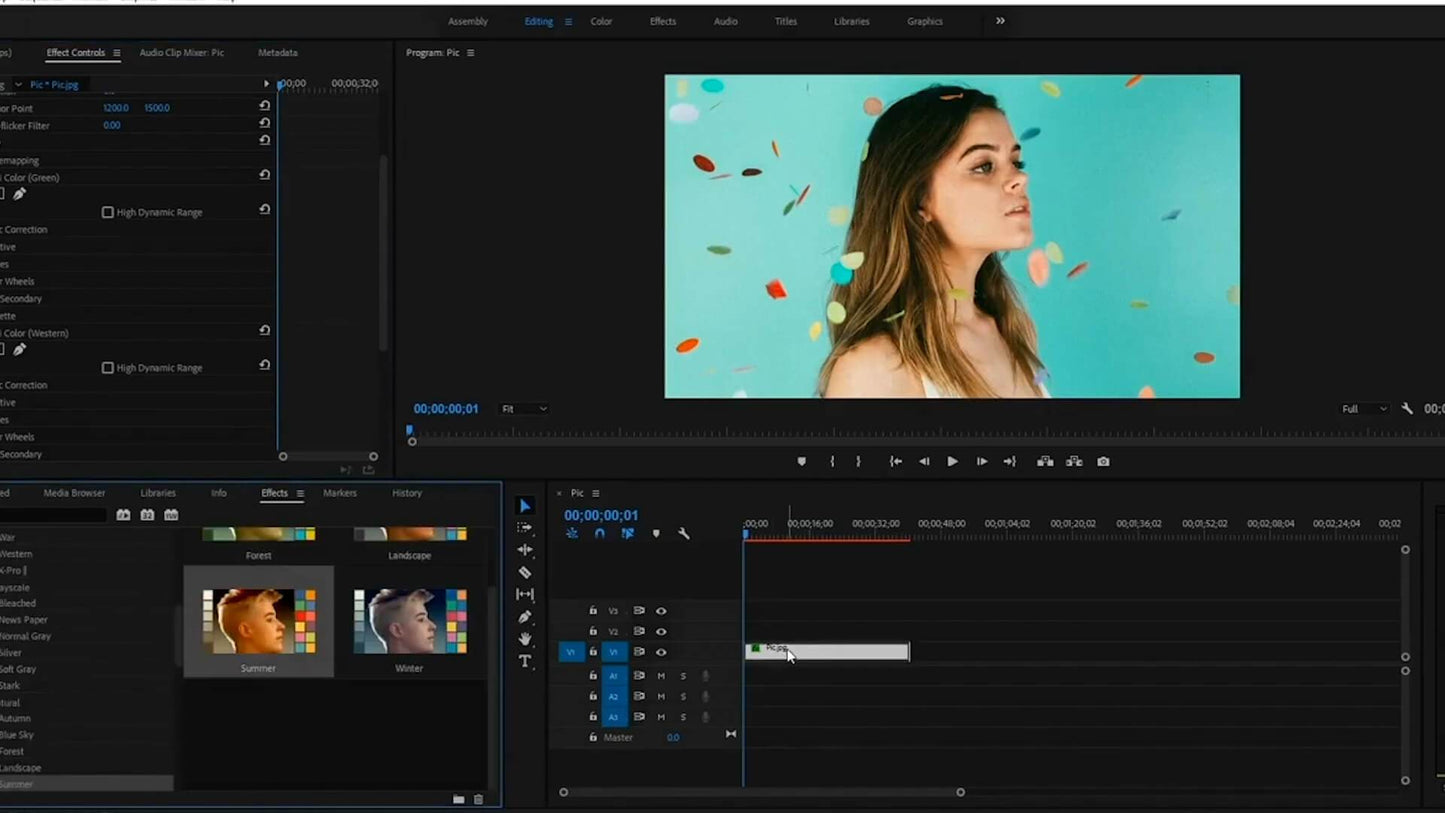Edit the Anchor Point value 1200.0
Viewport: 1445px width, 813px height.
[115, 107]
